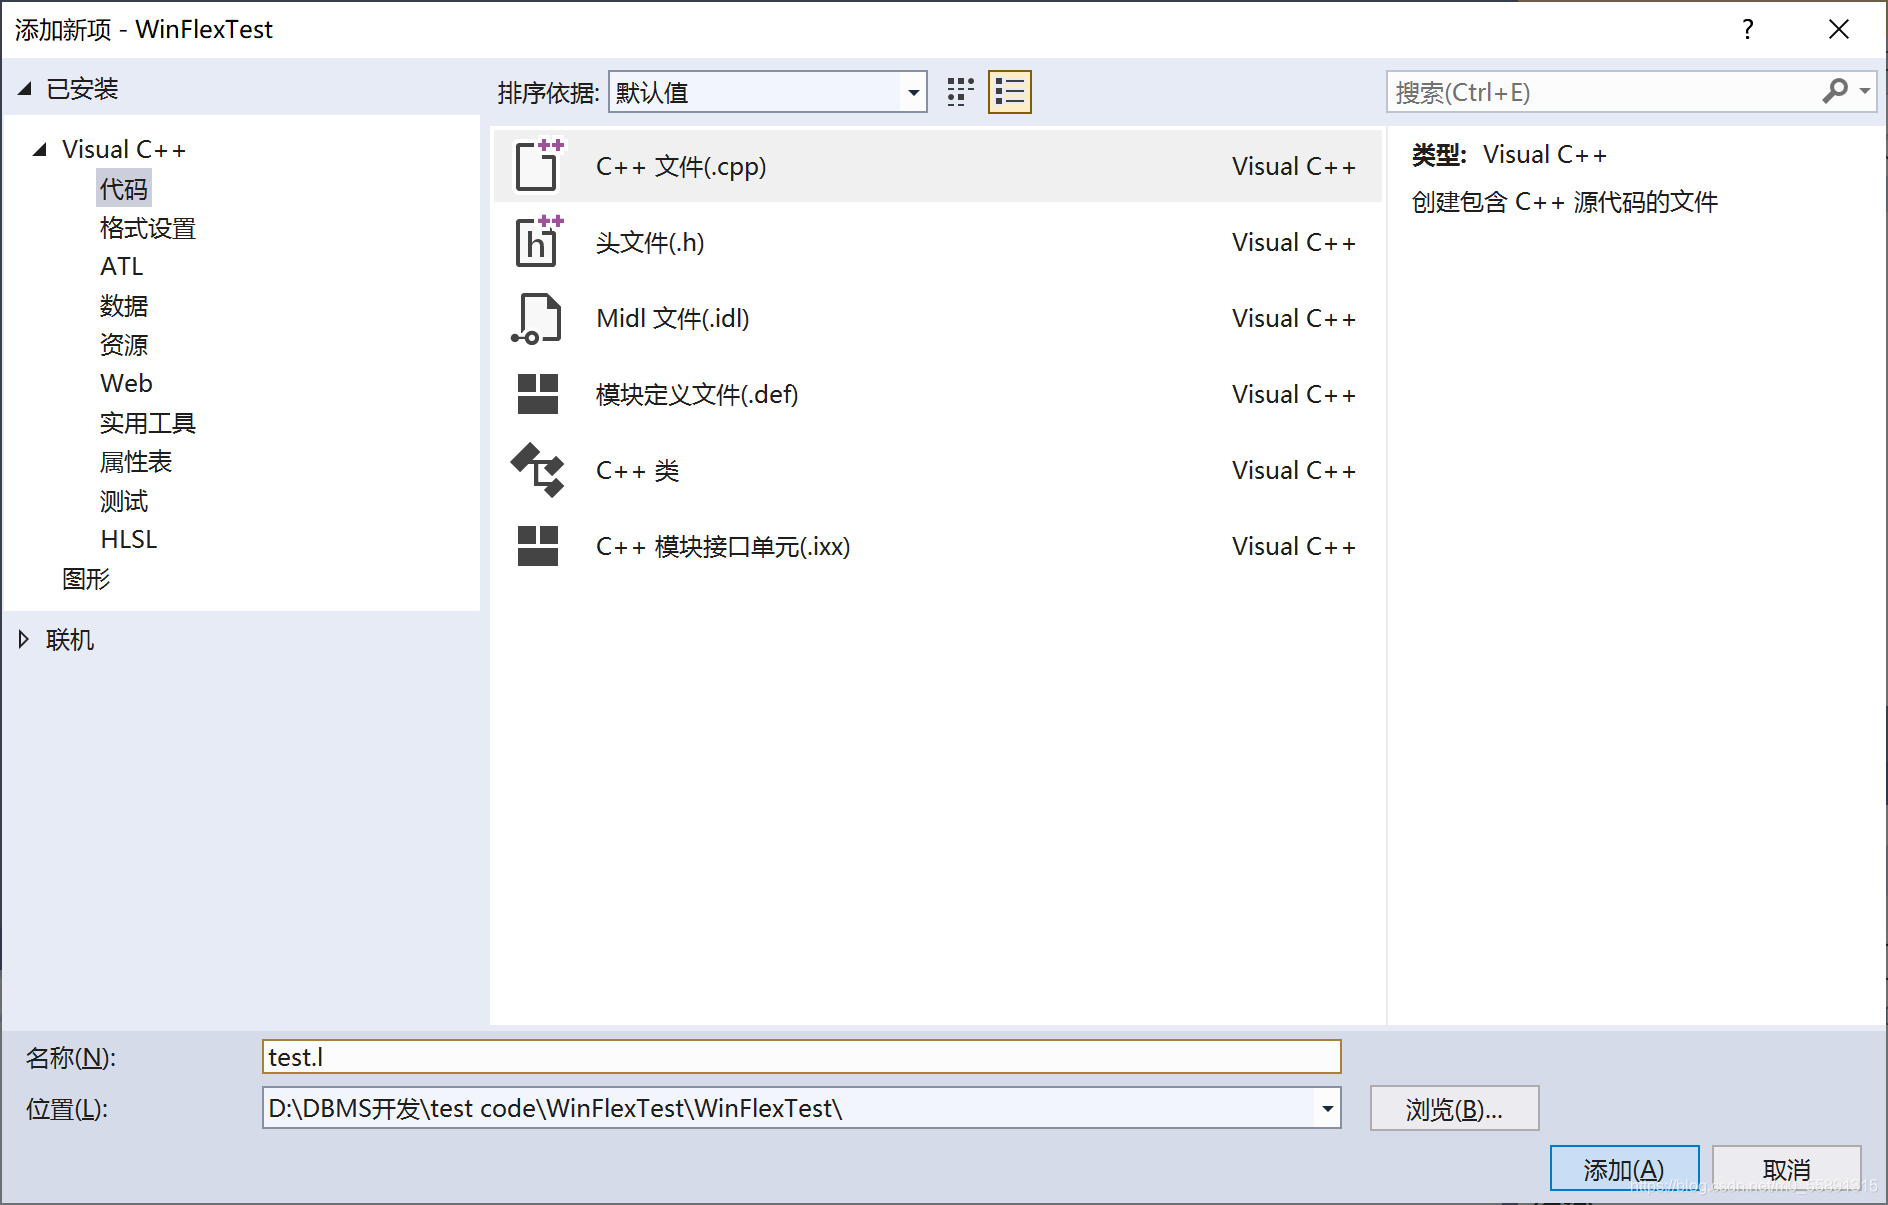Screen dimensions: 1888x1205
Task: Select the HLSL category
Action: pyautogui.click(x=129, y=540)
